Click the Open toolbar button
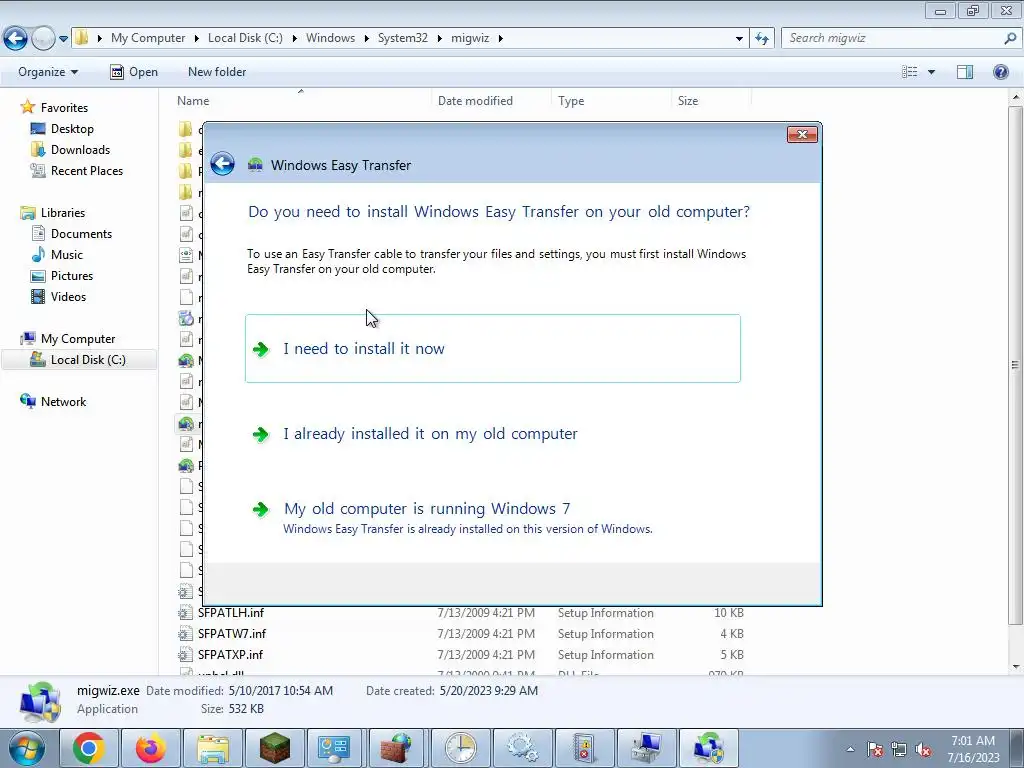This screenshot has height=768, width=1024. coord(134,72)
